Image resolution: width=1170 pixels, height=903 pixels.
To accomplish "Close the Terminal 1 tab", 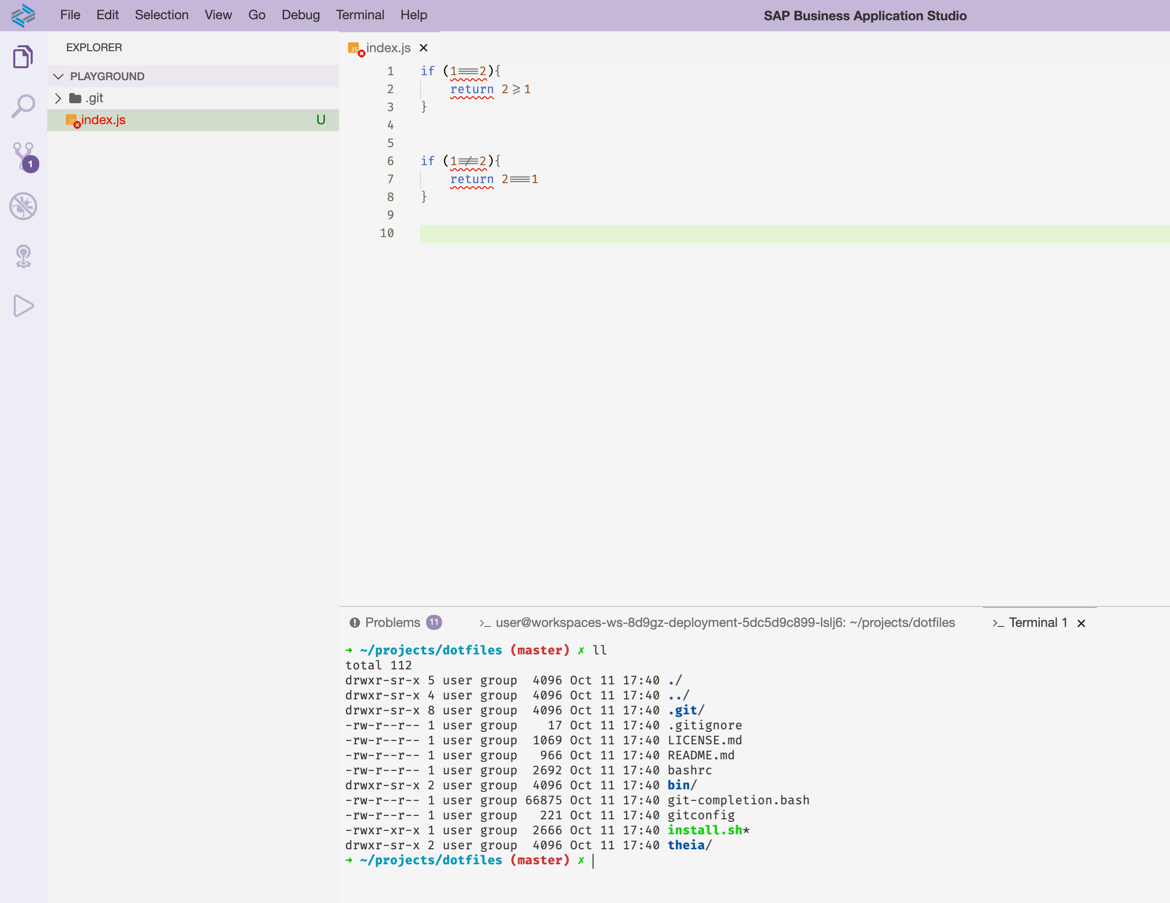I will (1081, 623).
